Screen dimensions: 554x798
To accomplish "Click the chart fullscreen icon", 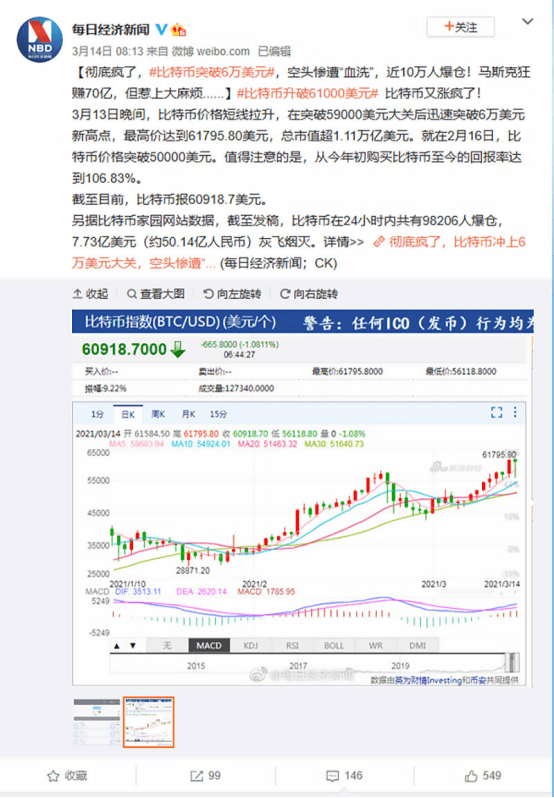I will 497,412.
